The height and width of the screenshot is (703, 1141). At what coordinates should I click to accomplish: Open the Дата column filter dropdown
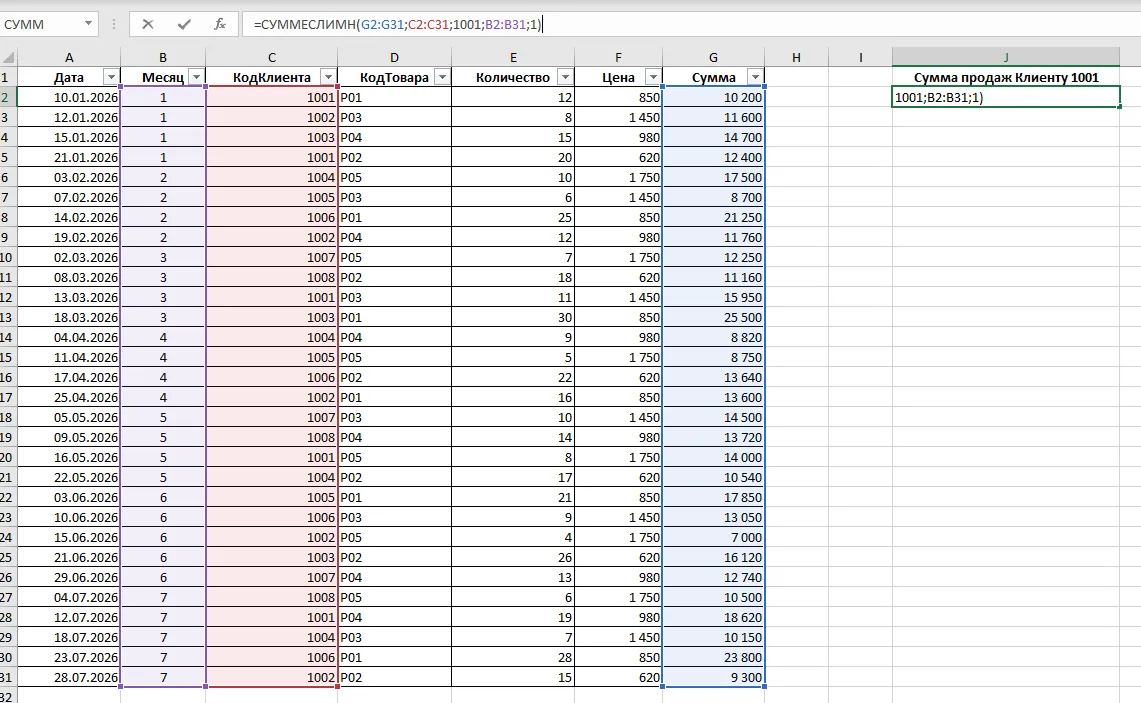tap(111, 77)
